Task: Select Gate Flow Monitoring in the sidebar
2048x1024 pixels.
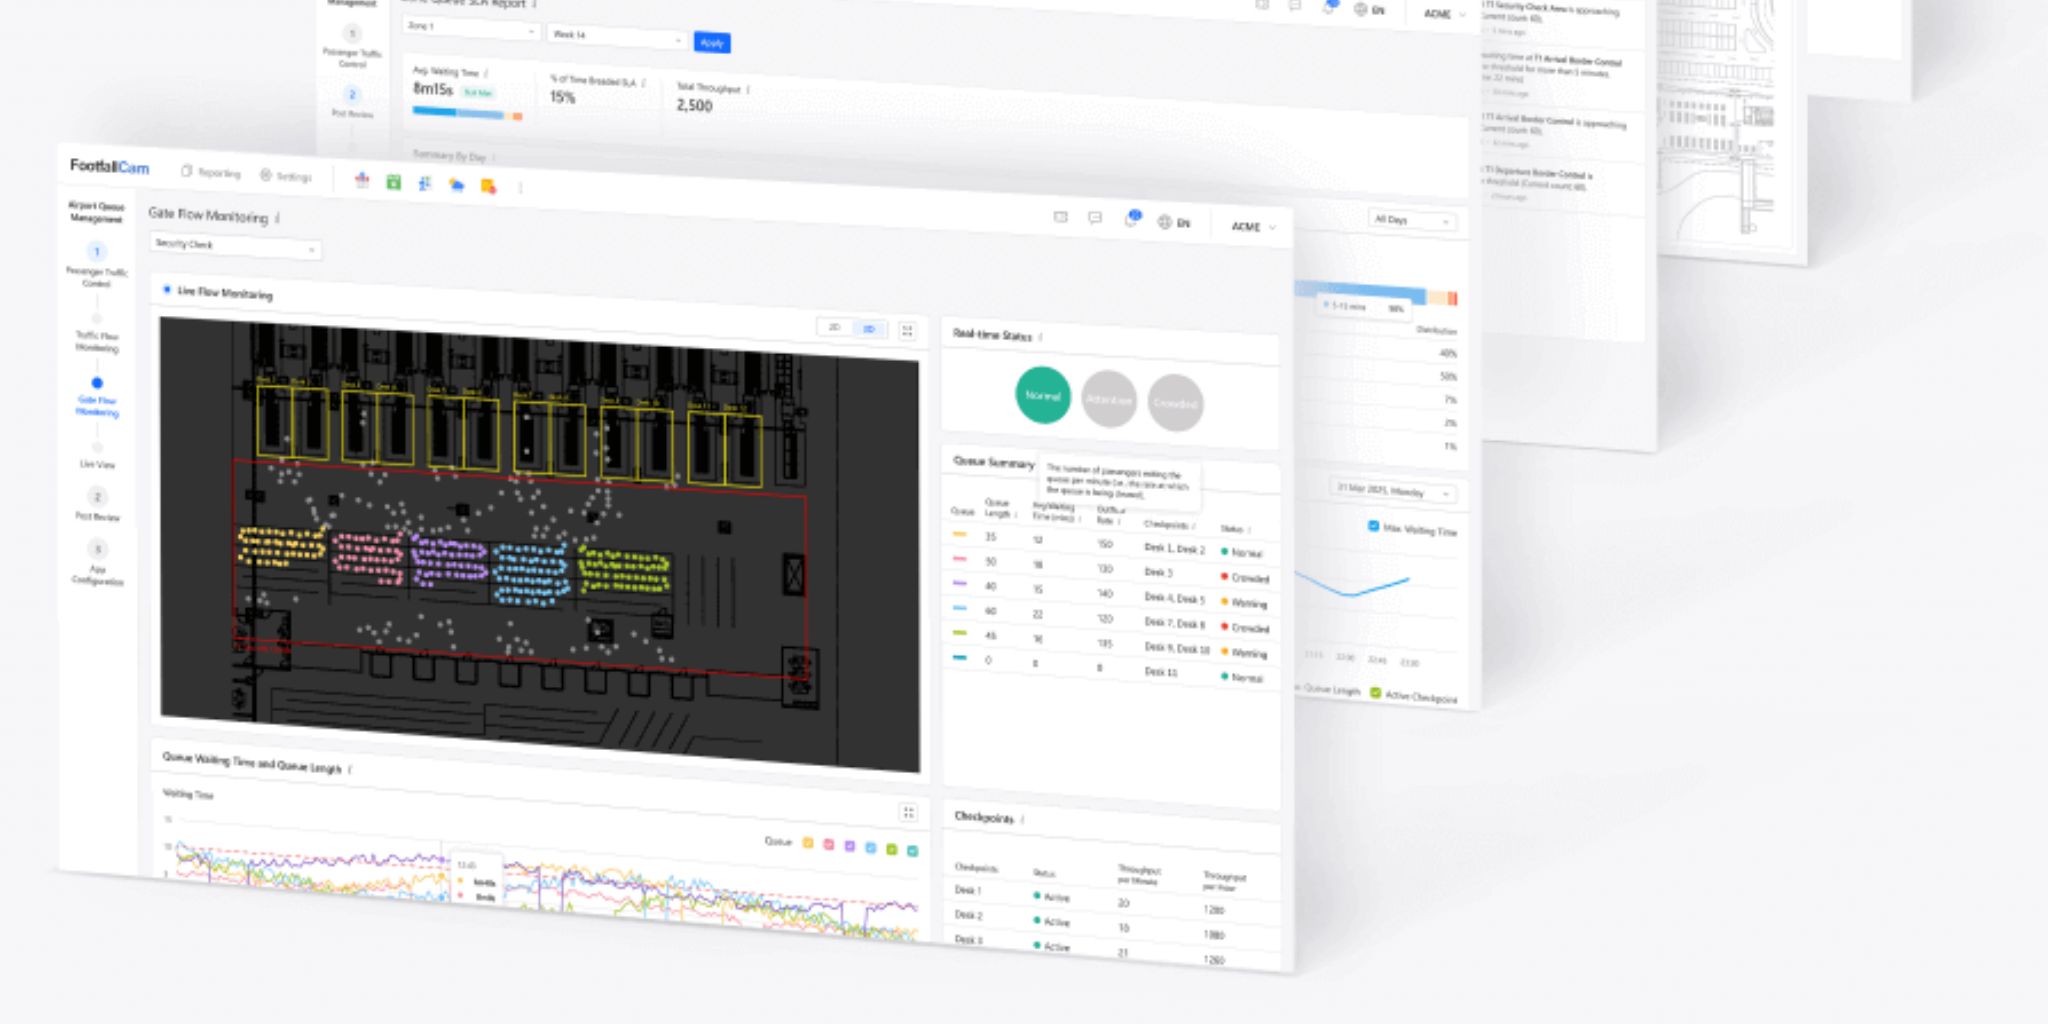Action: pyautogui.click(x=97, y=398)
